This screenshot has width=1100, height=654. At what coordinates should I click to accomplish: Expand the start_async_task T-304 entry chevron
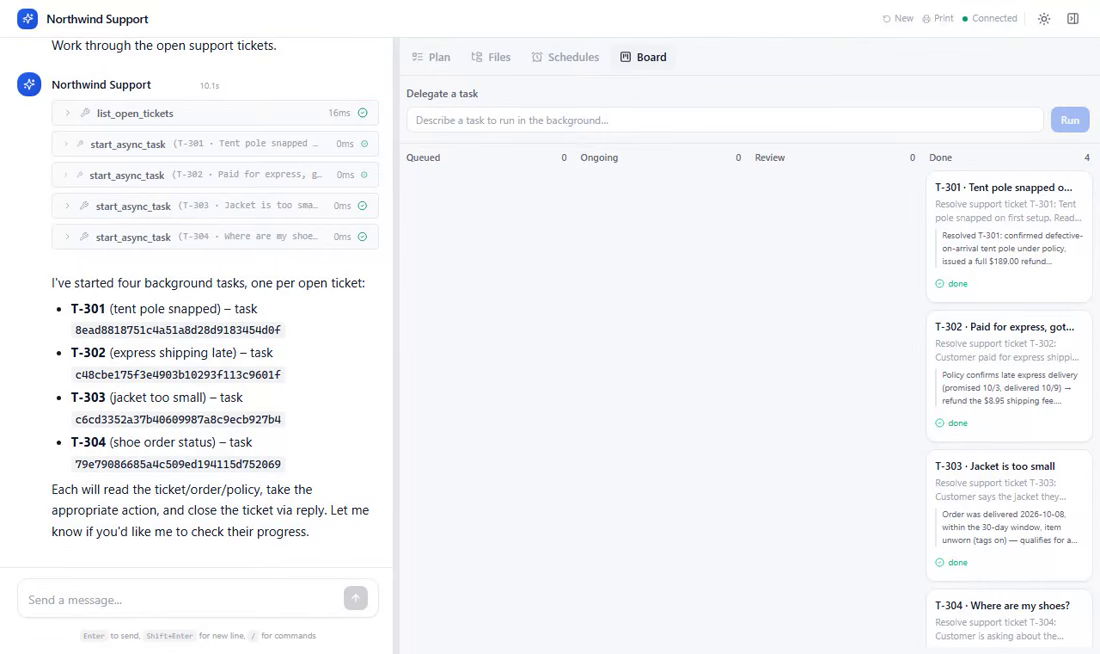click(67, 236)
